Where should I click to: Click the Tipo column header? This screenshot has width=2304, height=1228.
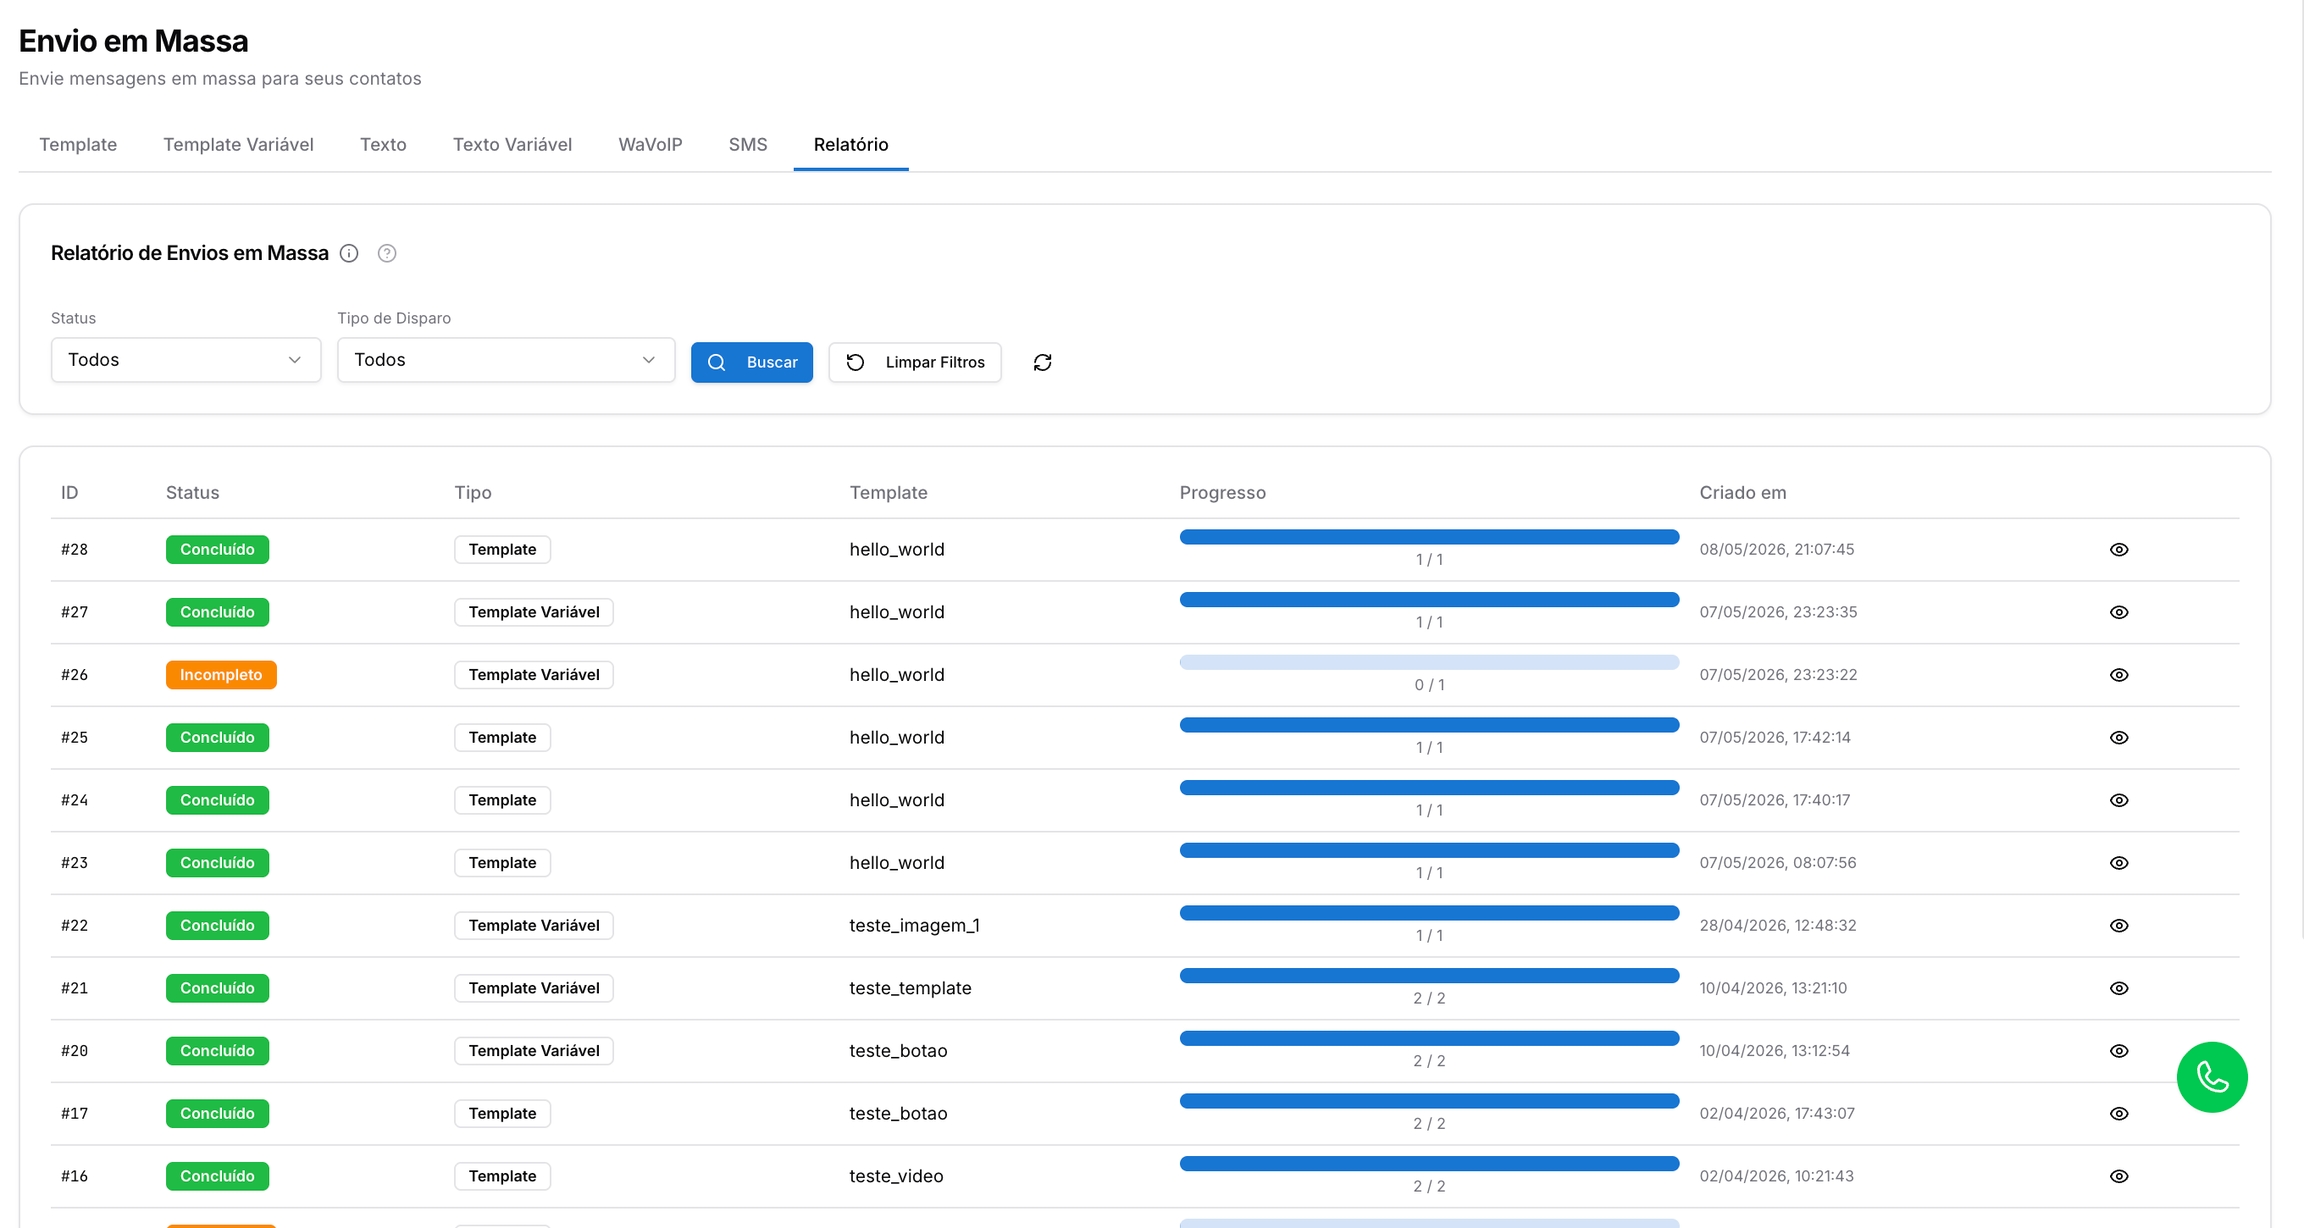click(473, 492)
